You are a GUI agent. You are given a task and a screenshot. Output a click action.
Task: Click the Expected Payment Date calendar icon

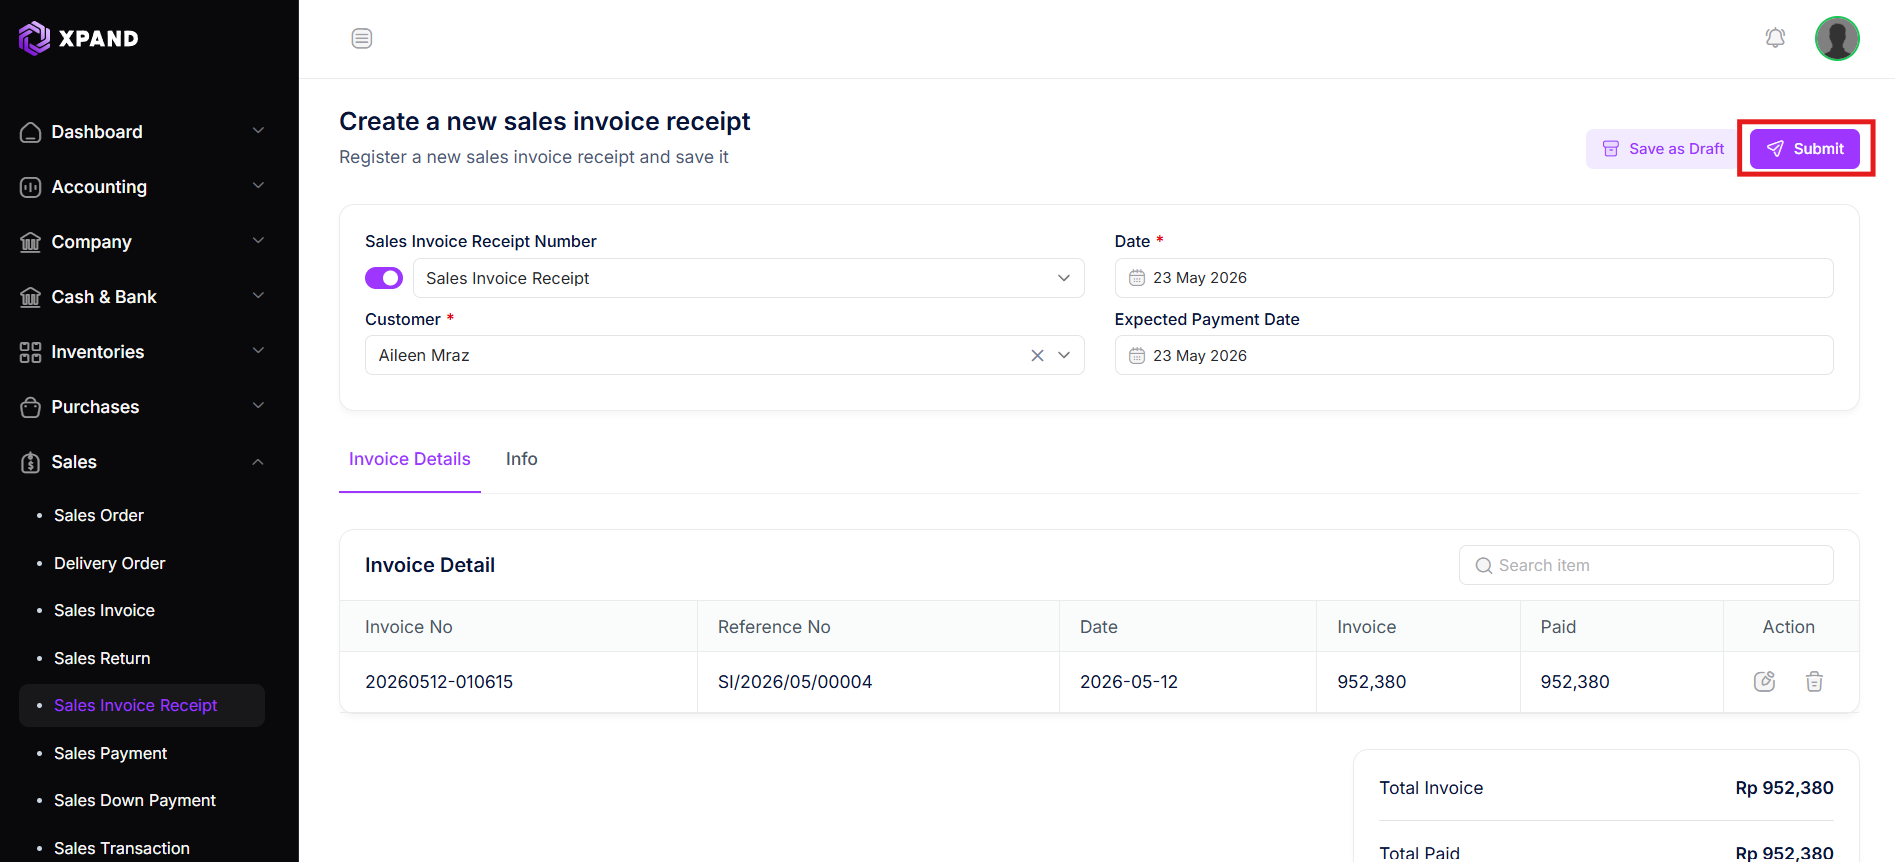pos(1137,356)
